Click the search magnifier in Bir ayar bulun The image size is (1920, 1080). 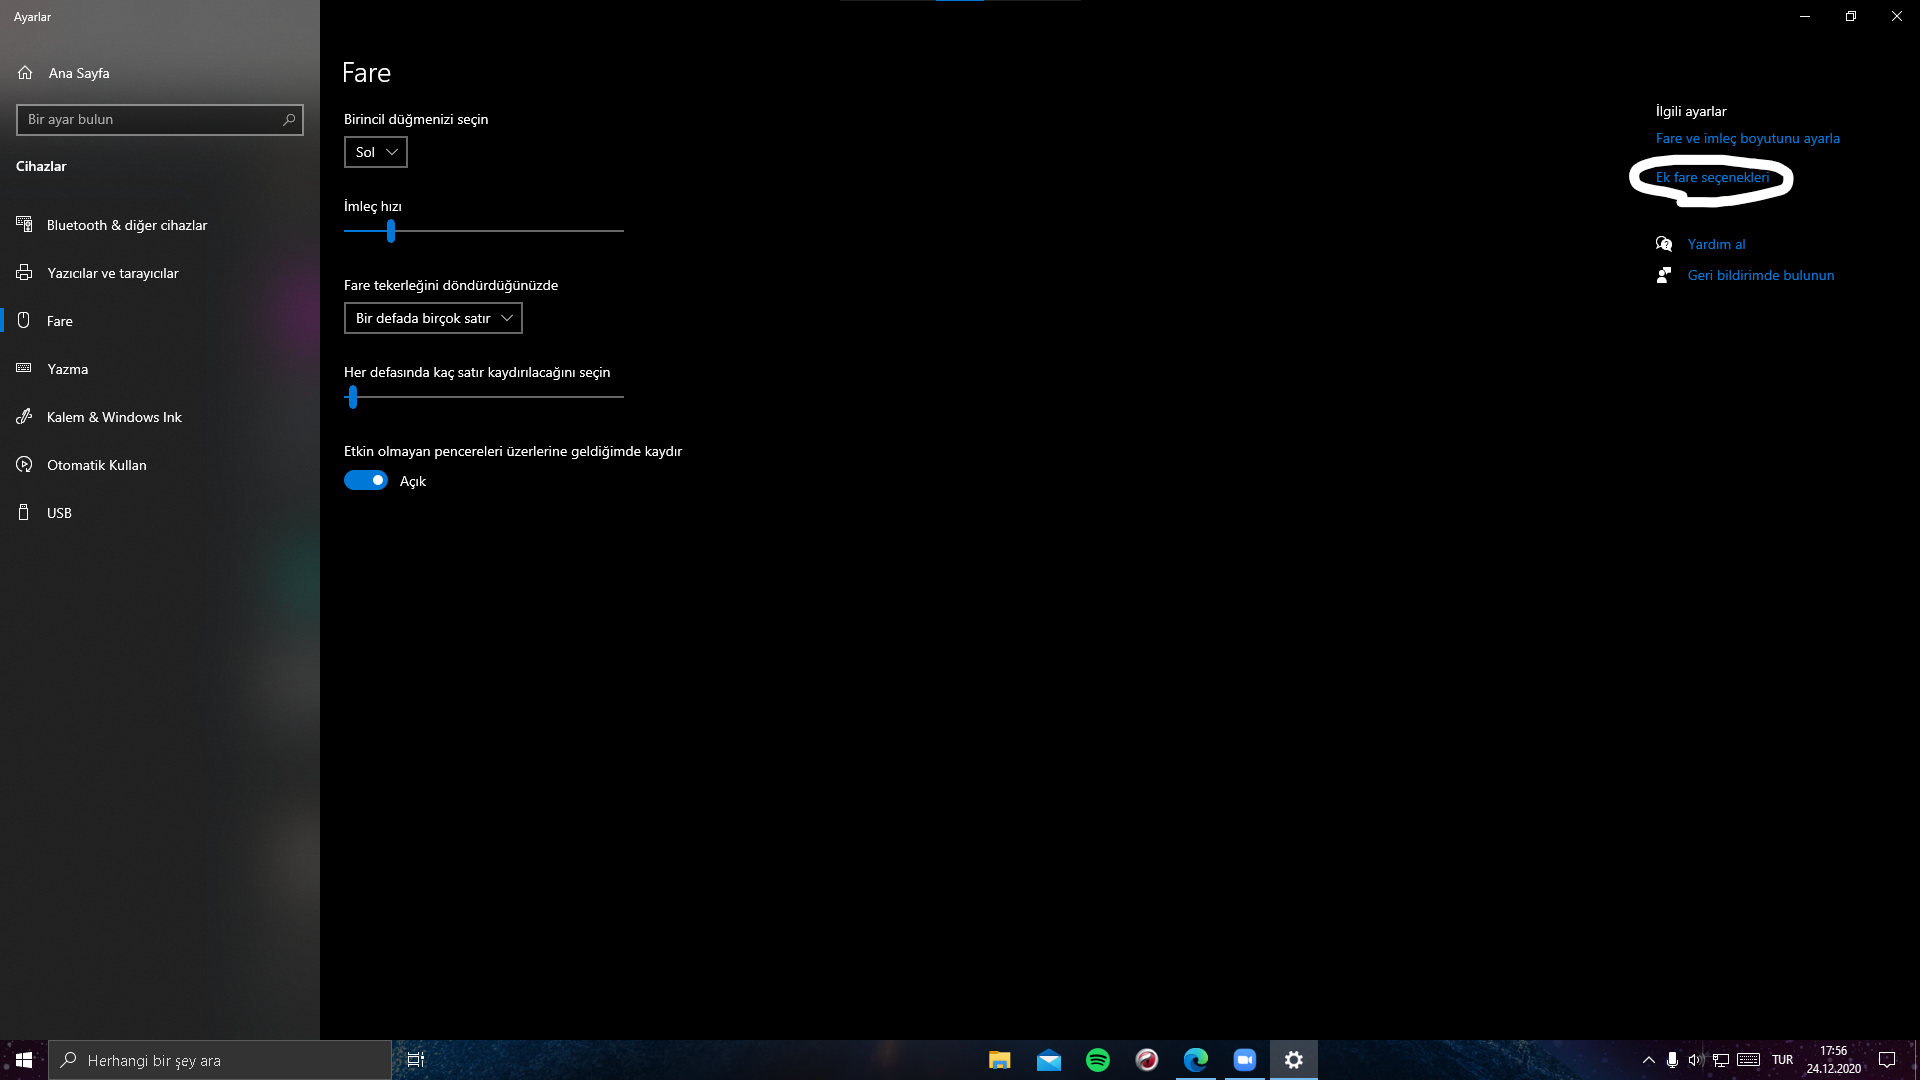[289, 119]
